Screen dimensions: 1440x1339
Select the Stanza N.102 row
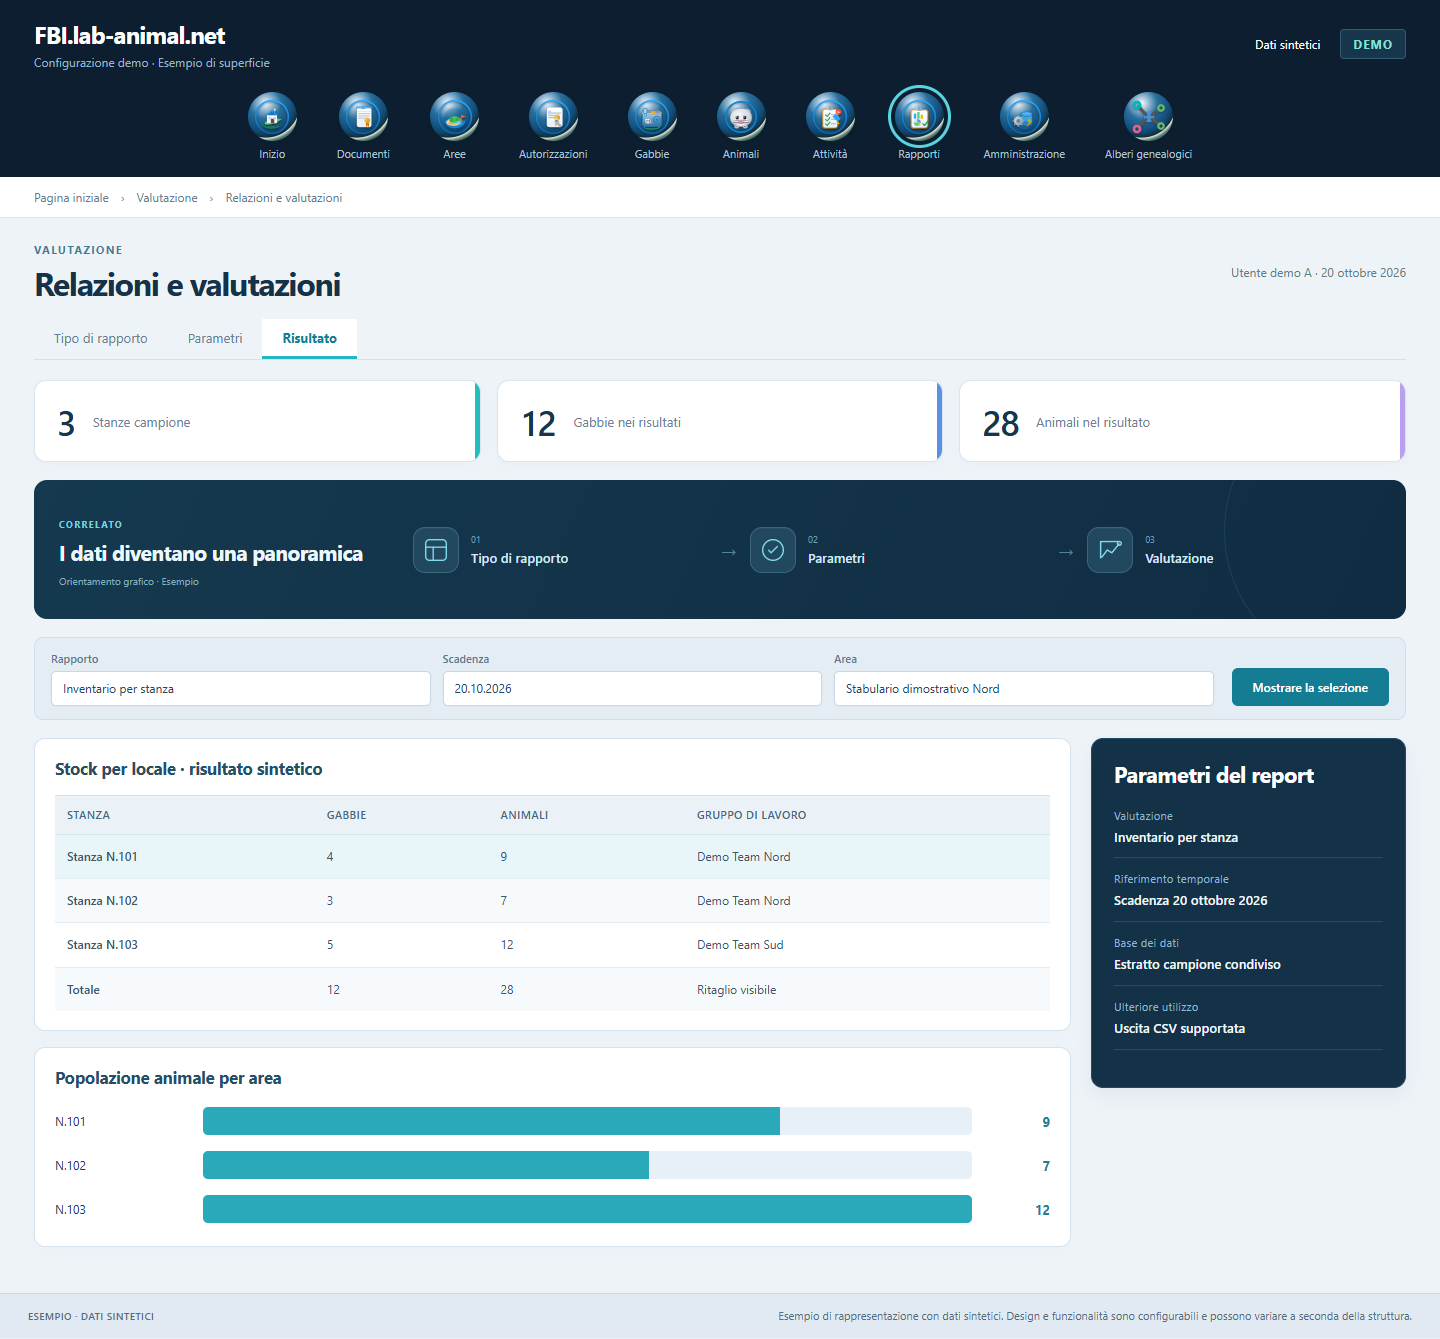pyautogui.click(x=552, y=901)
